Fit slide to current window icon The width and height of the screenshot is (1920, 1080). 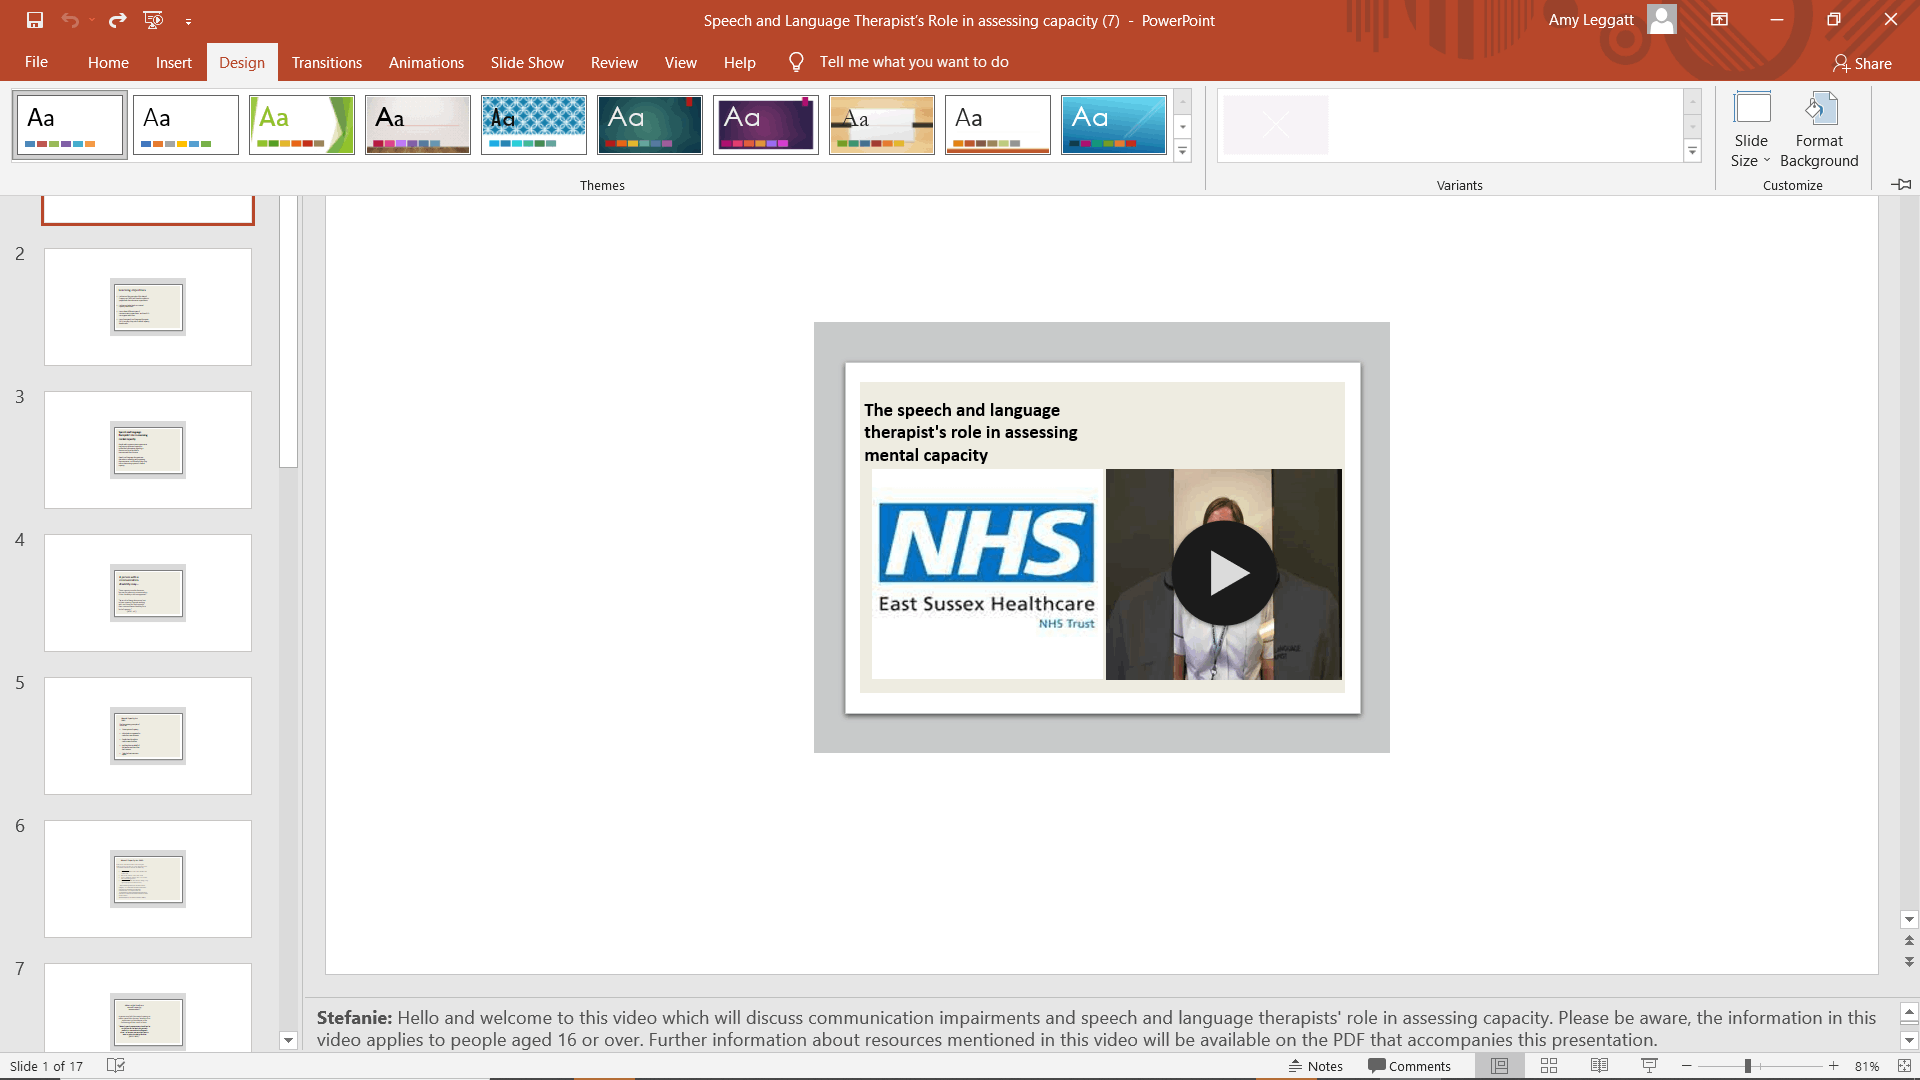pos(1904,1066)
